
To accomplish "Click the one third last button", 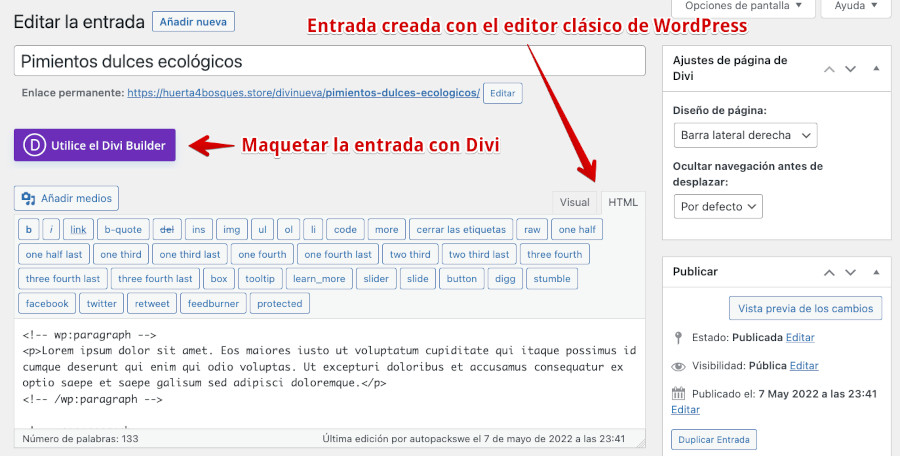I will click(x=189, y=254).
